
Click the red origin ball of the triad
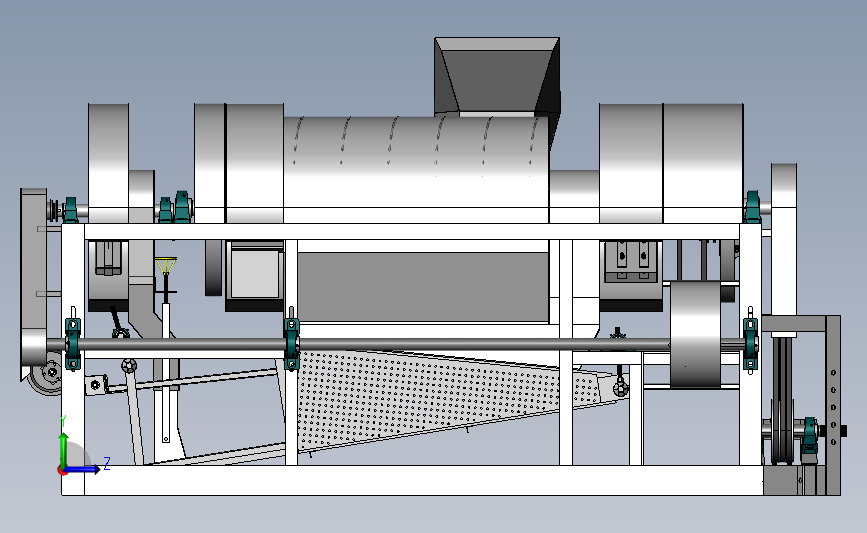click(62, 471)
